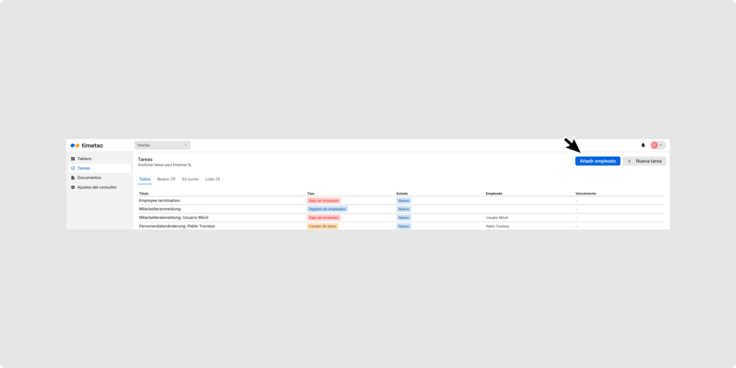Click the Tipo column header
Image resolution: width=736 pixels, height=368 pixels.
[311, 193]
